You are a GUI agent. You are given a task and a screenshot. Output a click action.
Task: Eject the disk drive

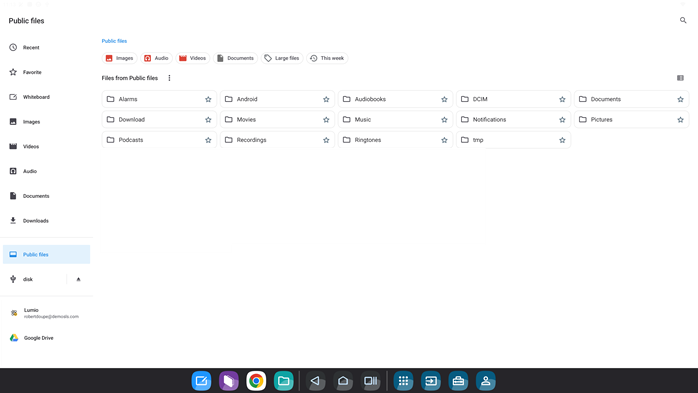point(78,280)
